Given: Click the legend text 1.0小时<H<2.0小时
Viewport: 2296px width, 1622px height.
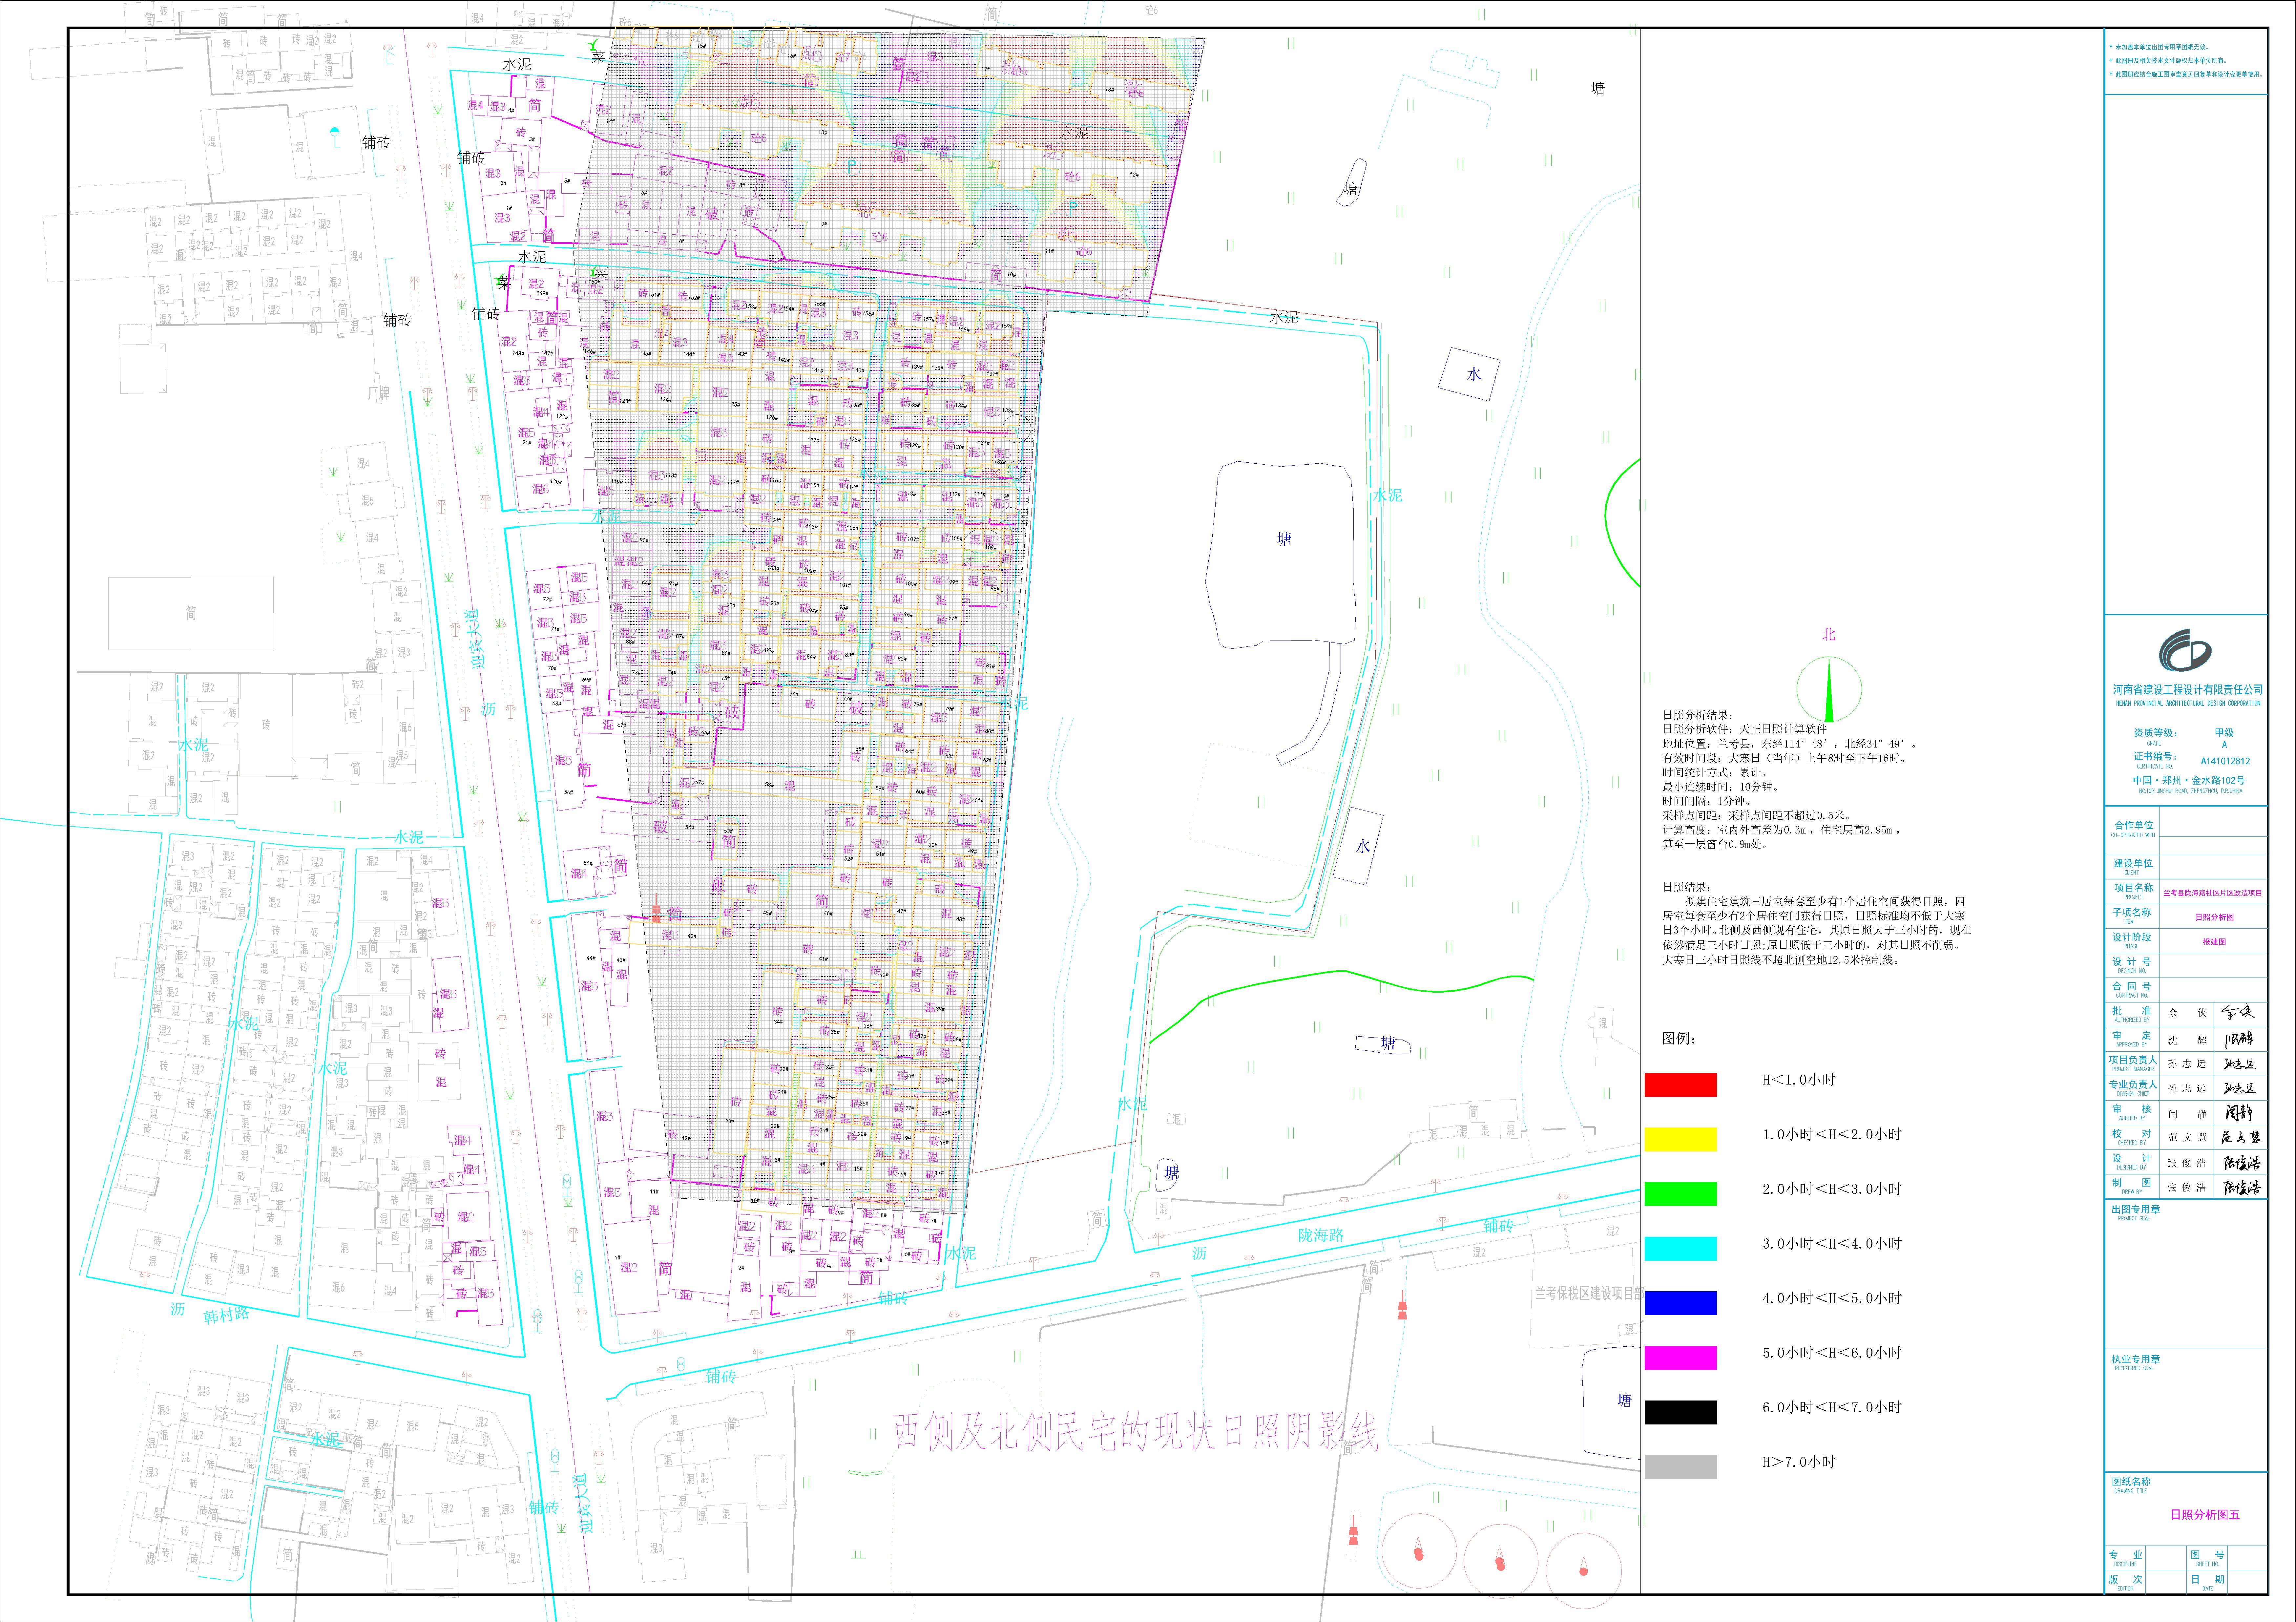Looking at the screenshot, I should (1832, 1135).
